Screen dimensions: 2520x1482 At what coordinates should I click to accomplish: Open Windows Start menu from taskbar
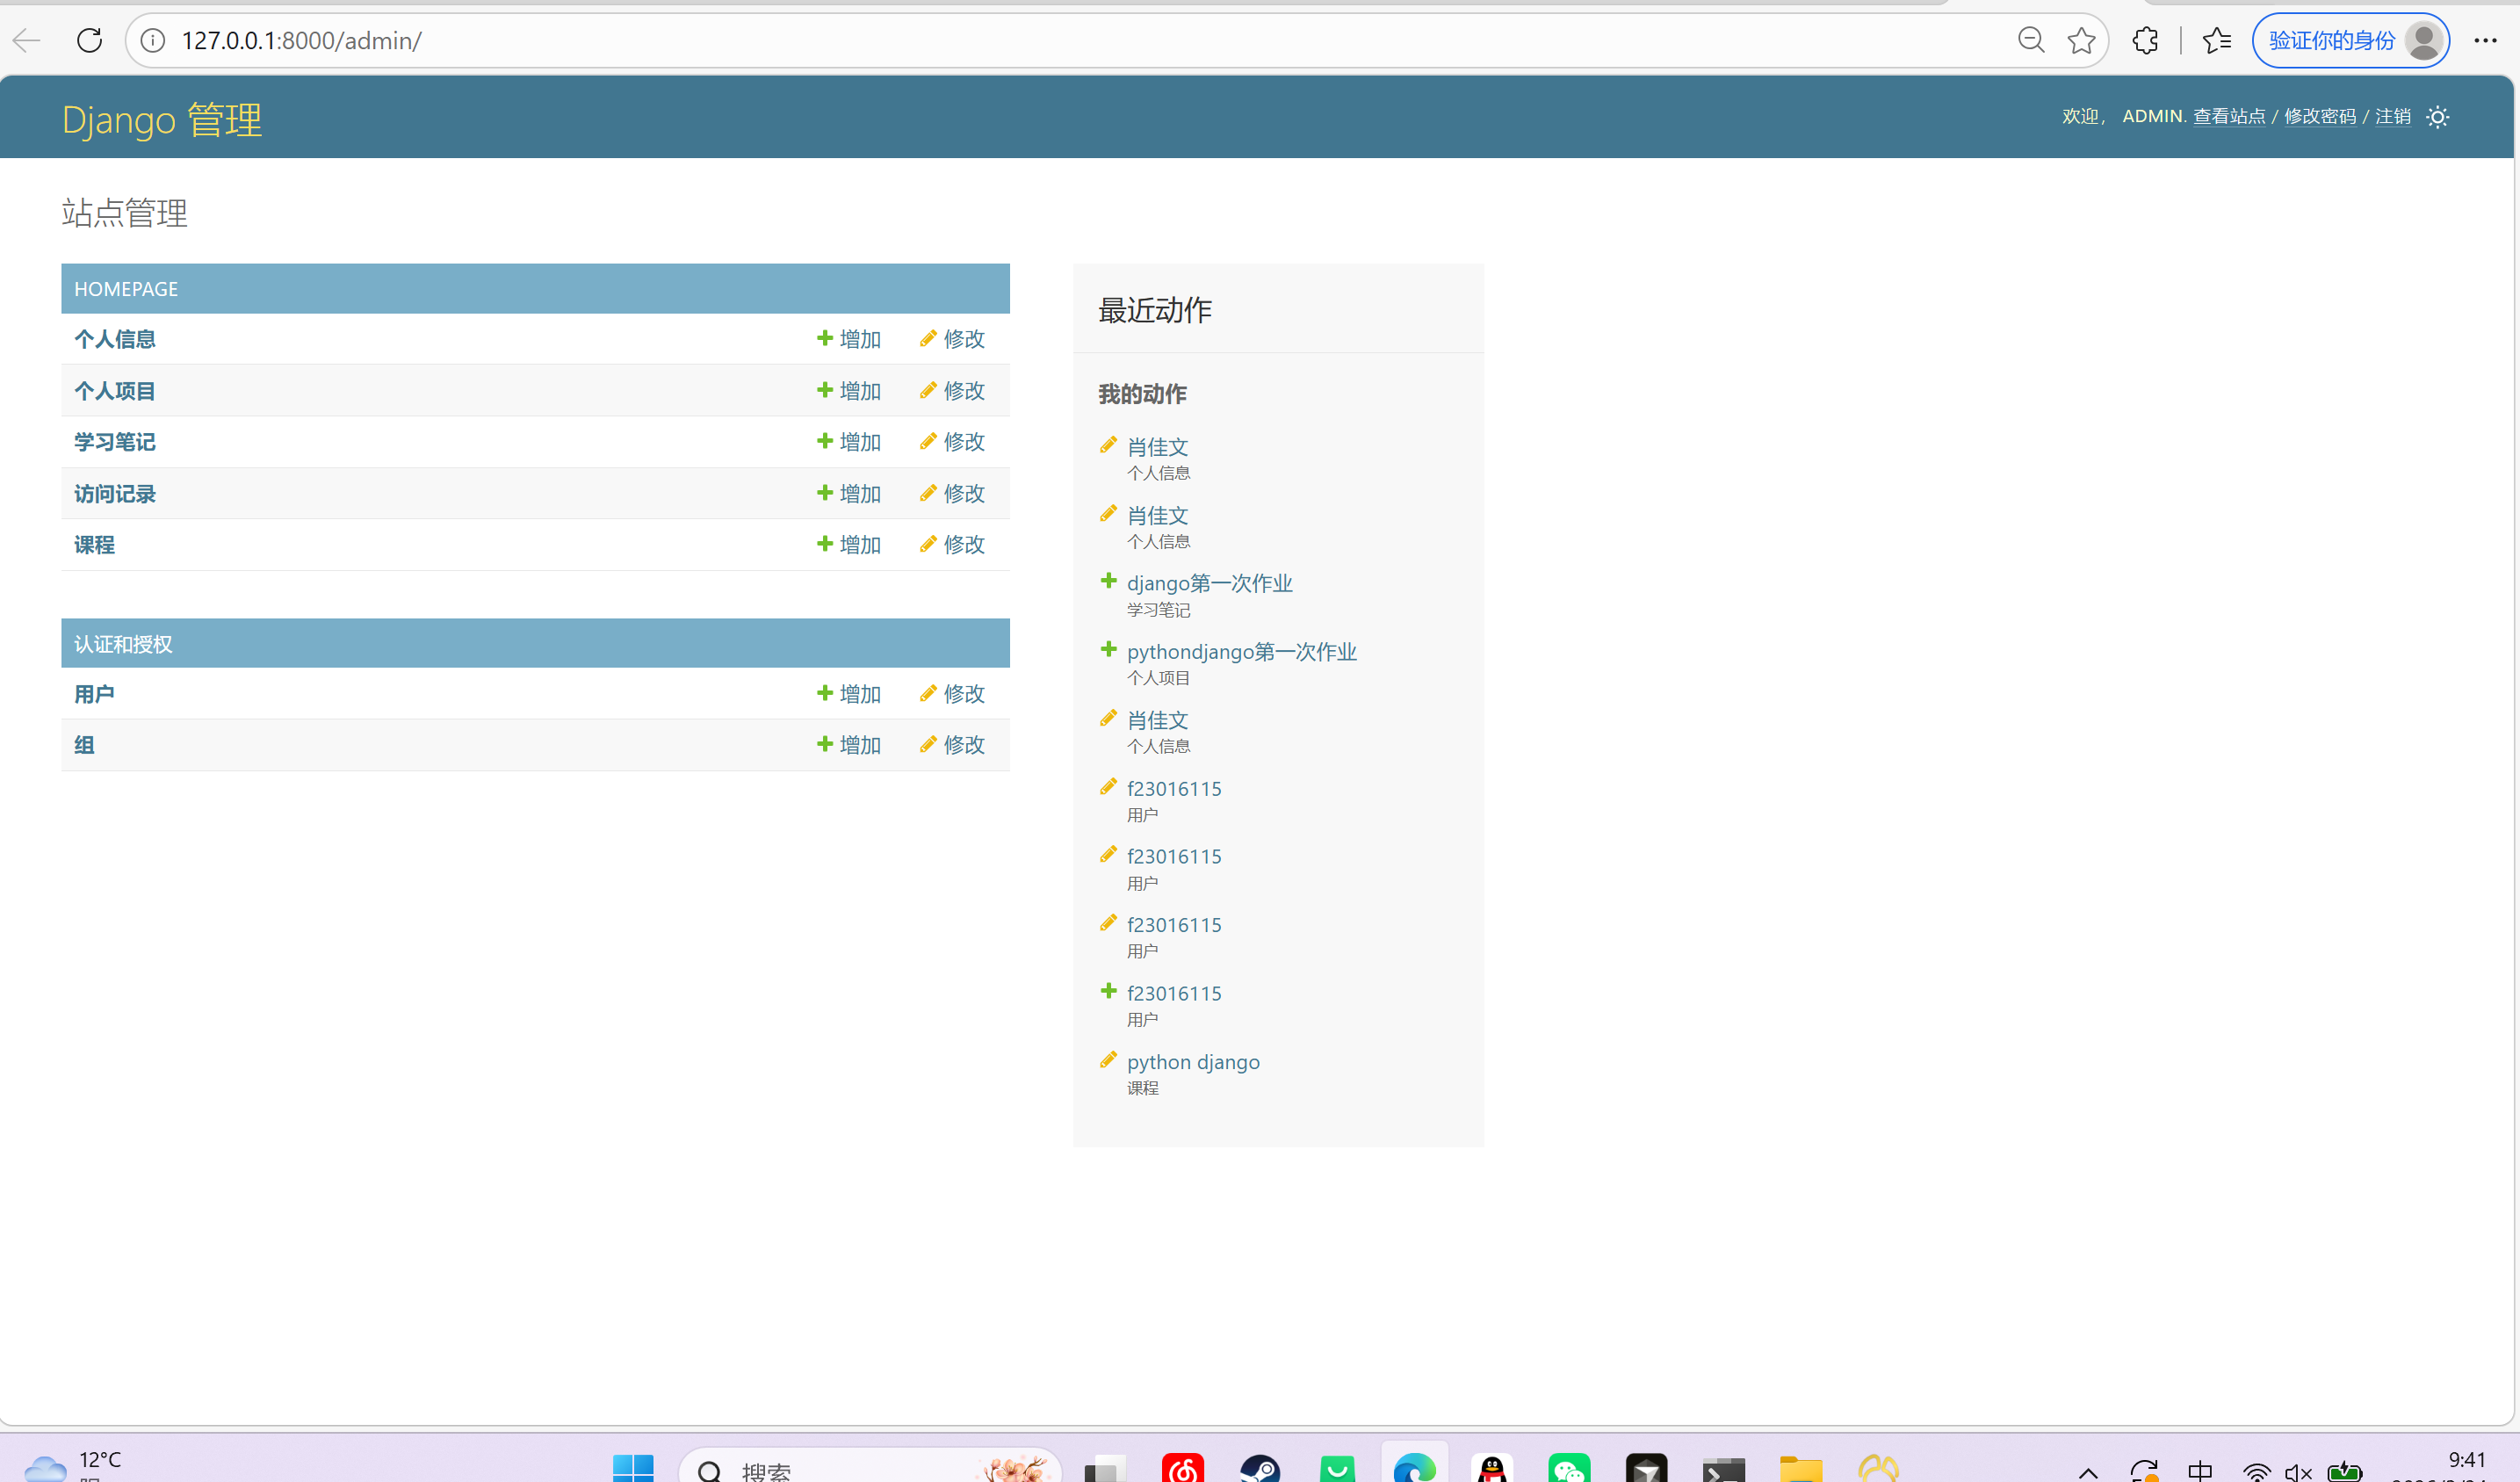(633, 1468)
